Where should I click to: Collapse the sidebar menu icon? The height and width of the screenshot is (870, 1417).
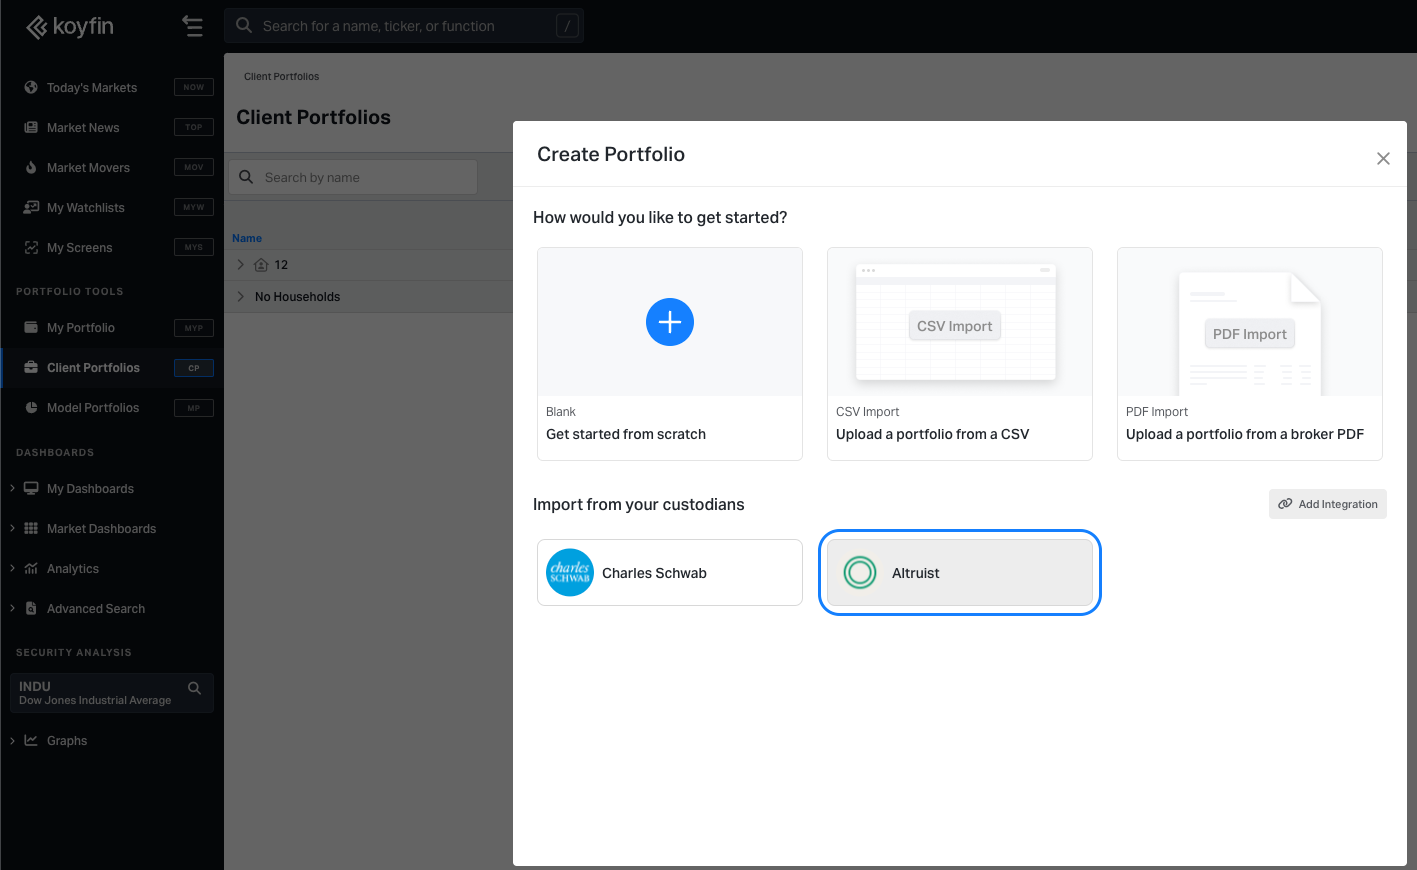(193, 26)
